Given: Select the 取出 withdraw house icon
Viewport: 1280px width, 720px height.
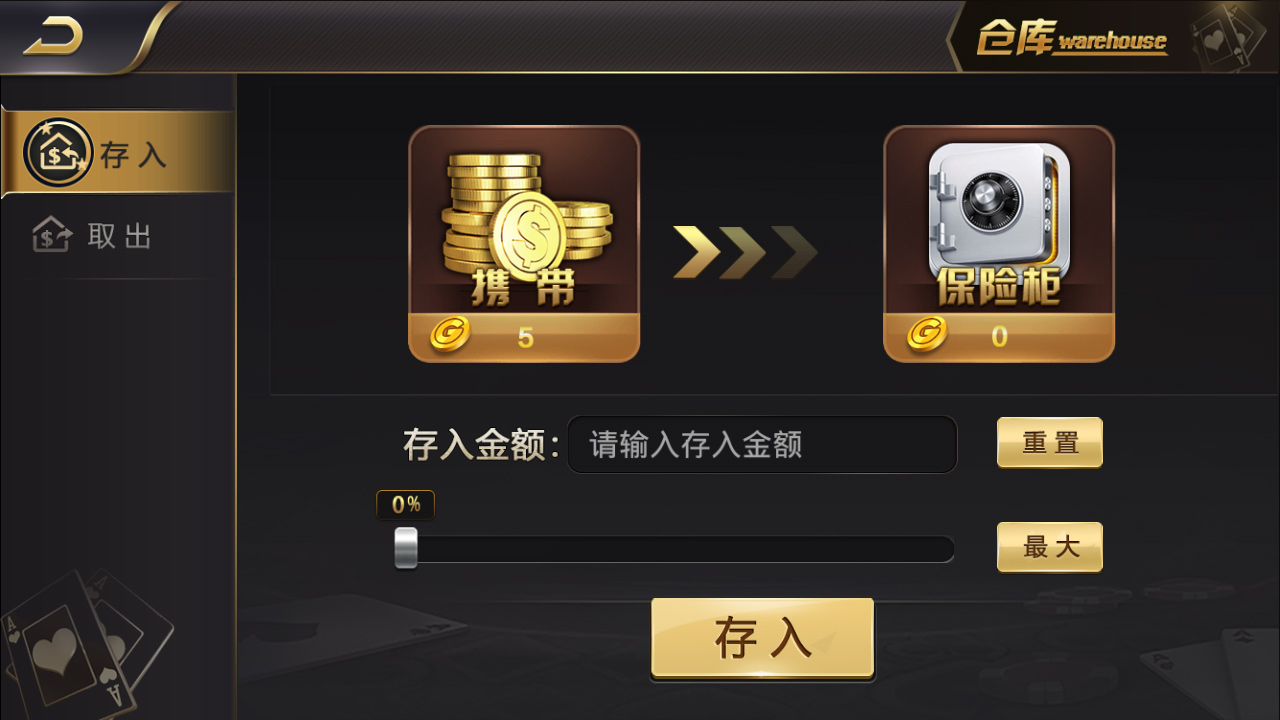Looking at the screenshot, I should [x=53, y=235].
